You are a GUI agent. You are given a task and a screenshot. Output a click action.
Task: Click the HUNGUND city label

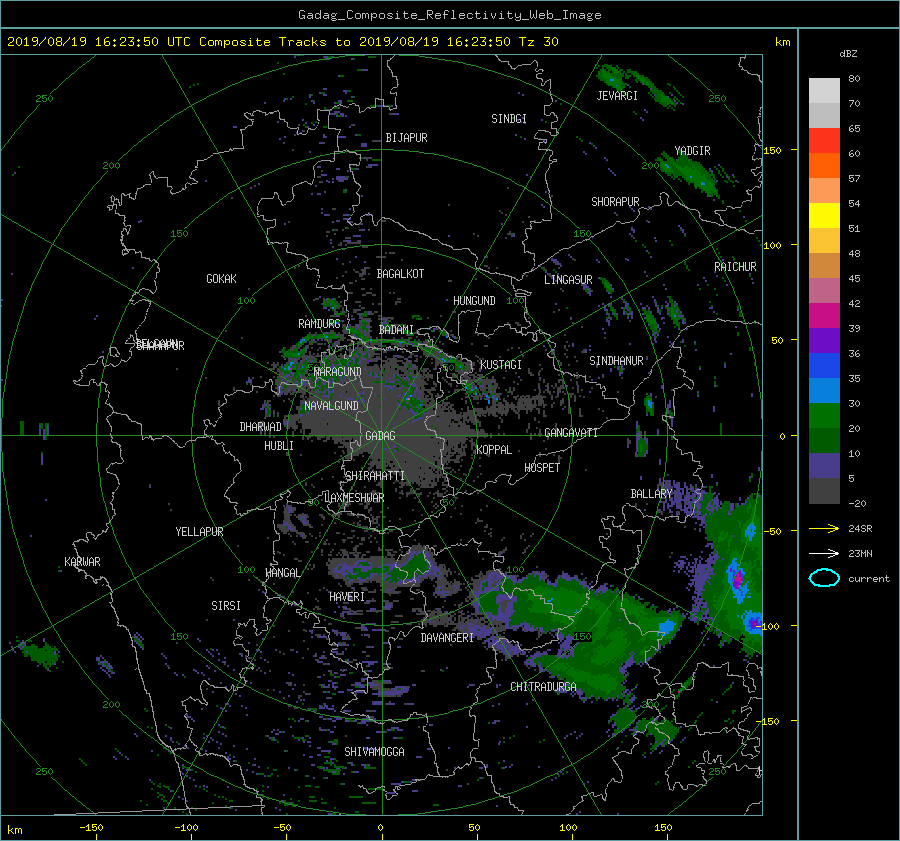[474, 301]
